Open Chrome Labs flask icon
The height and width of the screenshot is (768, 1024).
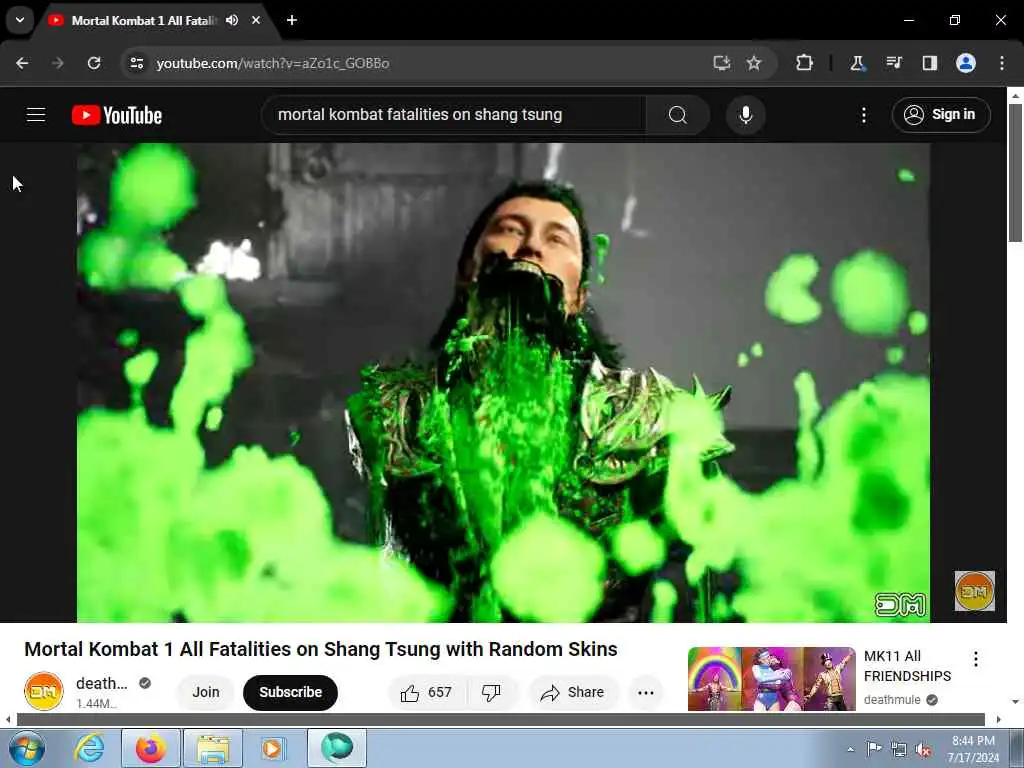click(x=857, y=63)
